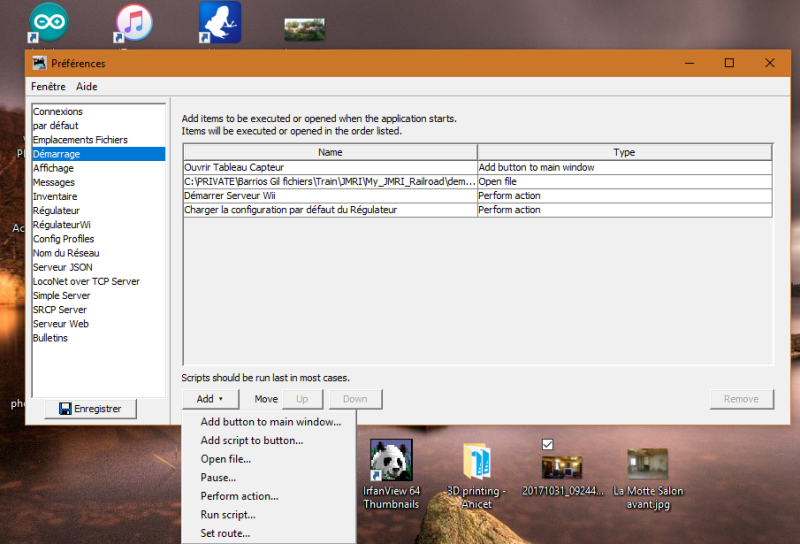Select Serveur Web in the preferences list
The width and height of the screenshot is (800, 544).
61,324
